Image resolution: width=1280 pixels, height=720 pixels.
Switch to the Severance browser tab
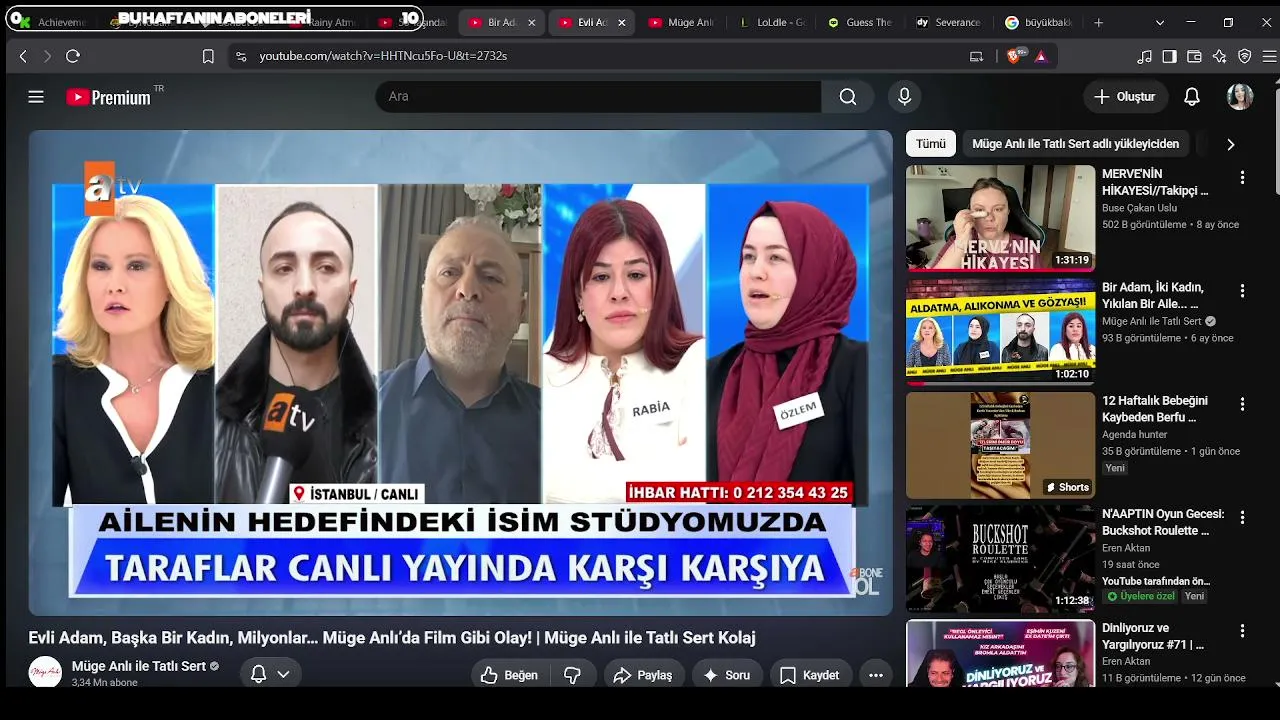(950, 22)
